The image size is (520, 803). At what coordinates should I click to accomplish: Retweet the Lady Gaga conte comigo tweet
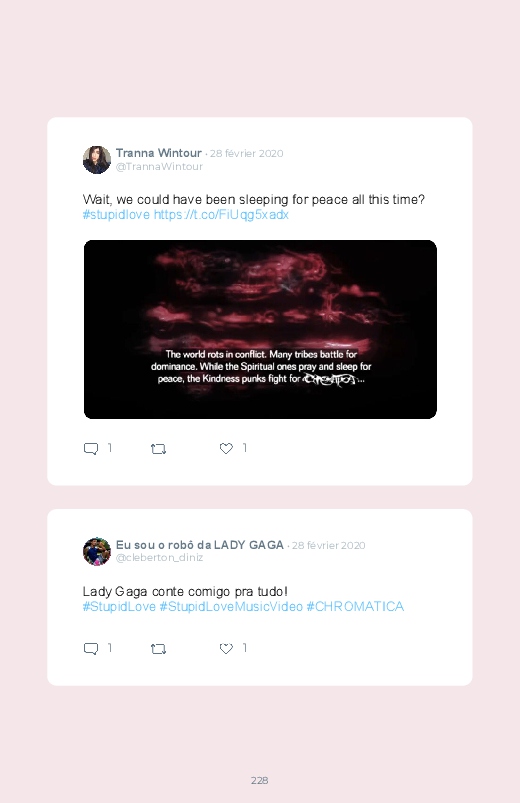(x=158, y=649)
